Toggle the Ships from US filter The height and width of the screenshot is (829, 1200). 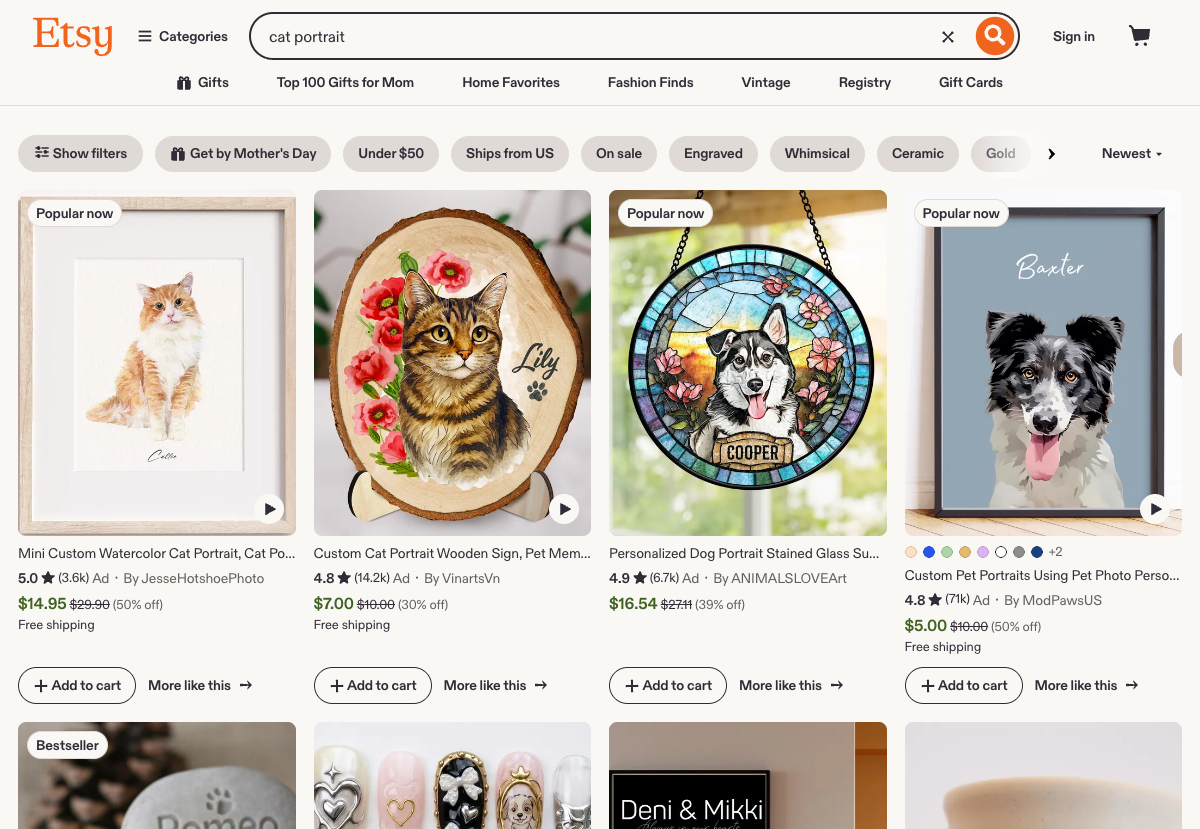[509, 154]
